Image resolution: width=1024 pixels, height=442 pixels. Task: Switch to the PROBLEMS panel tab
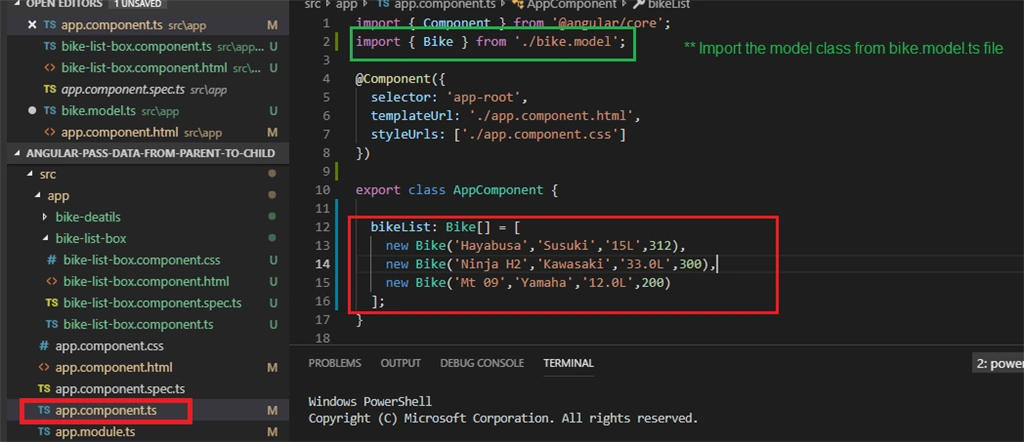coord(334,363)
